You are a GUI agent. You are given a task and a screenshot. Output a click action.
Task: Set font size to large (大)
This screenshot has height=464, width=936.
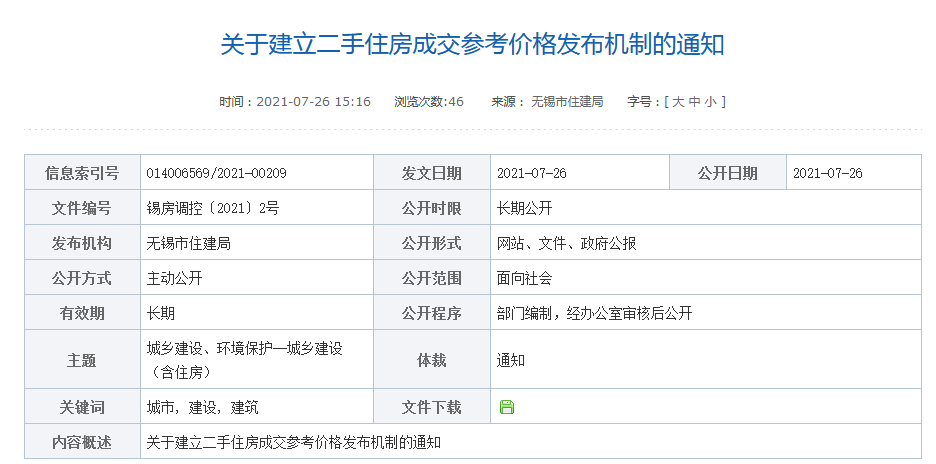pyautogui.click(x=678, y=102)
